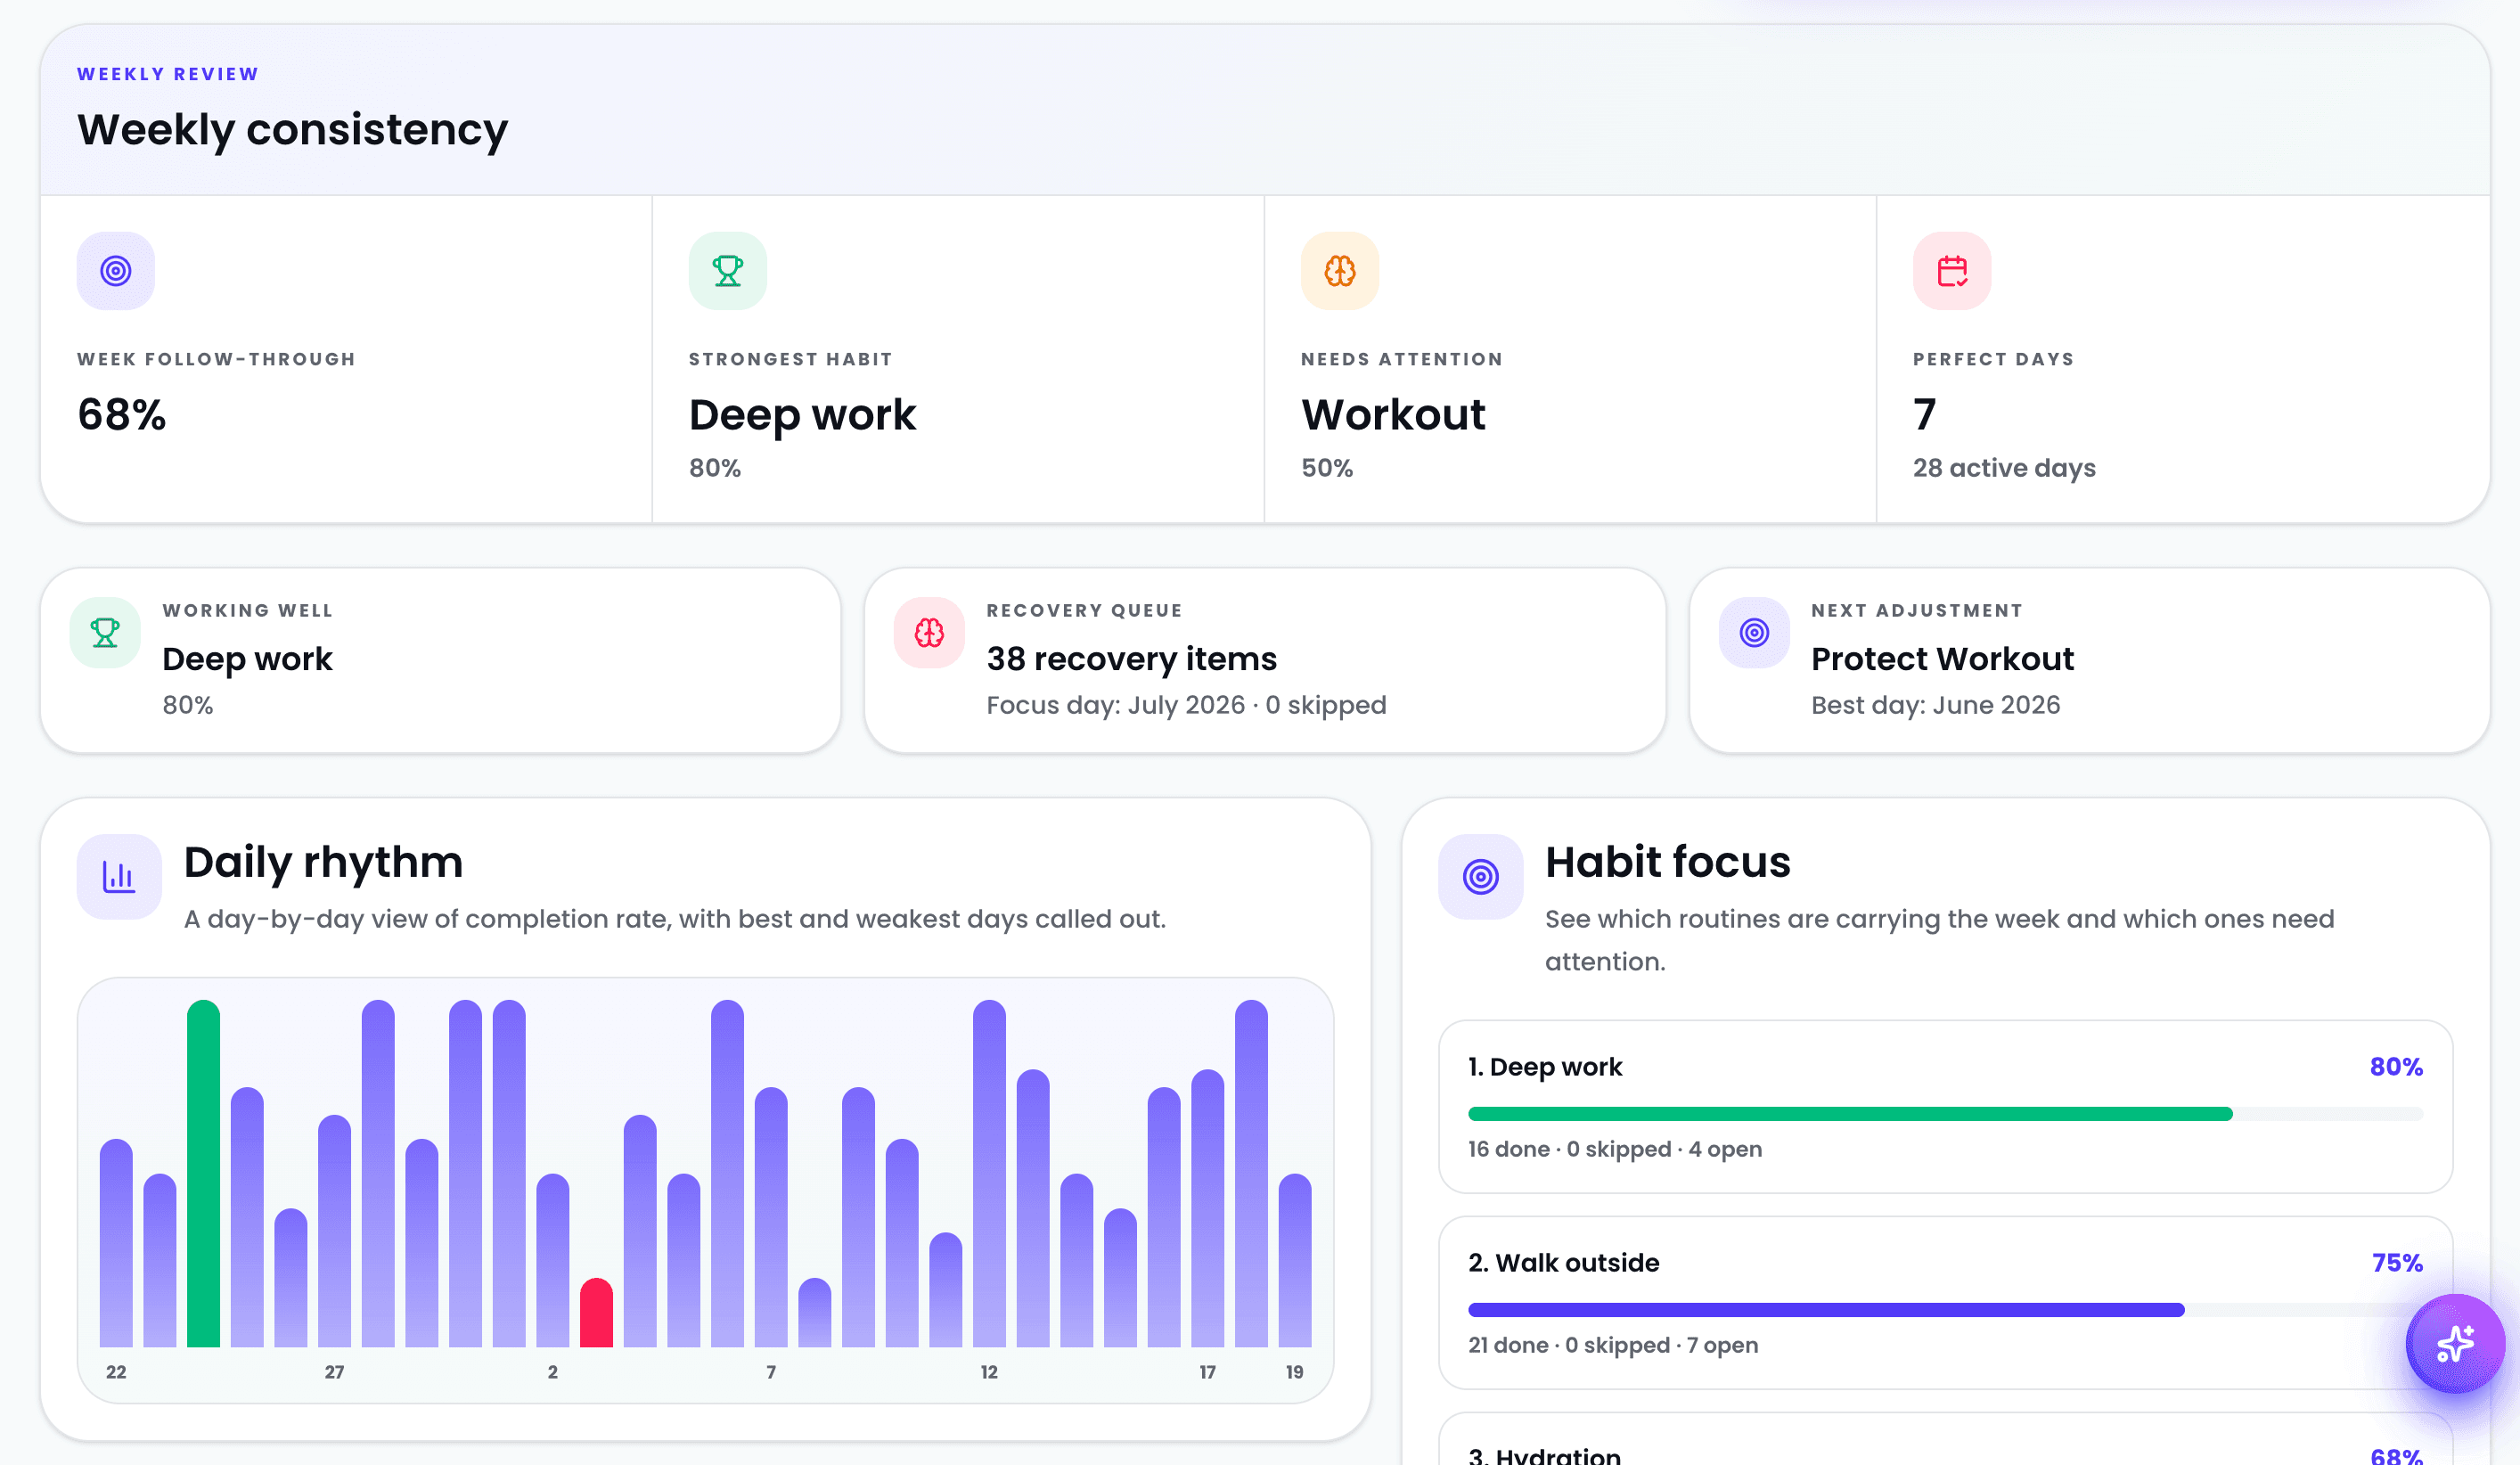2520x1465 pixels.
Task: Click the 75% value in Walk outside row
Action: point(2397,1262)
